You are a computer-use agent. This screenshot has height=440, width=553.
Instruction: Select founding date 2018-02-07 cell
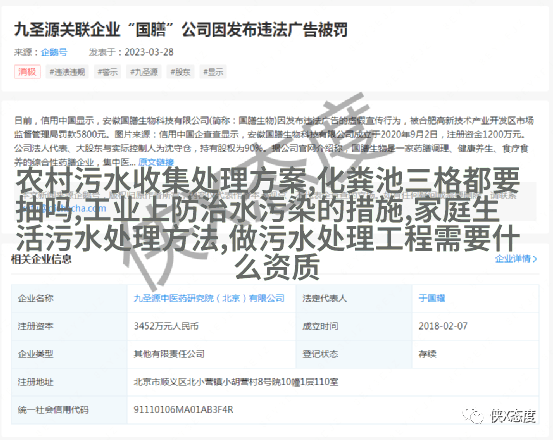(x=475, y=326)
